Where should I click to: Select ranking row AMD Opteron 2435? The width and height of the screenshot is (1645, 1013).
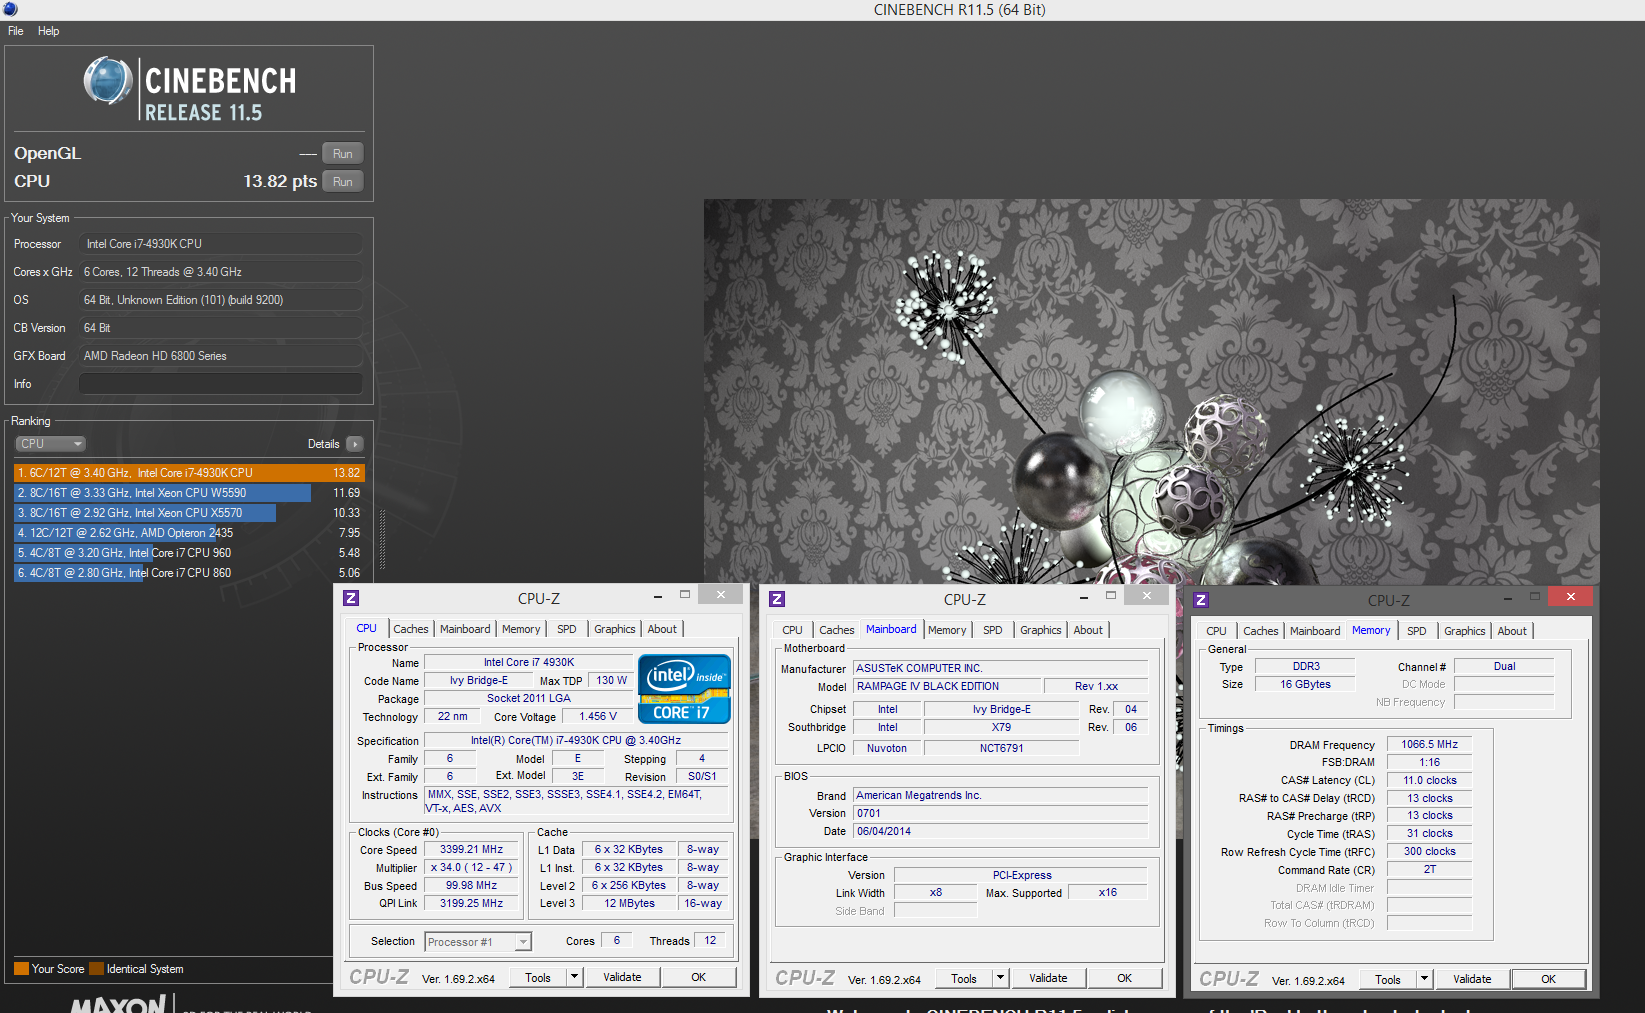pyautogui.click(x=189, y=533)
